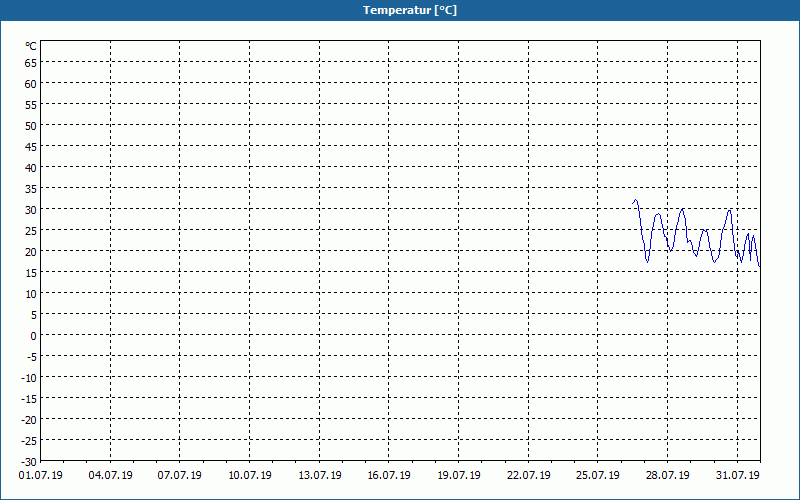Image resolution: width=800 pixels, height=500 pixels.
Task: Select the 30 value on temperature axis
Action: tap(31, 210)
